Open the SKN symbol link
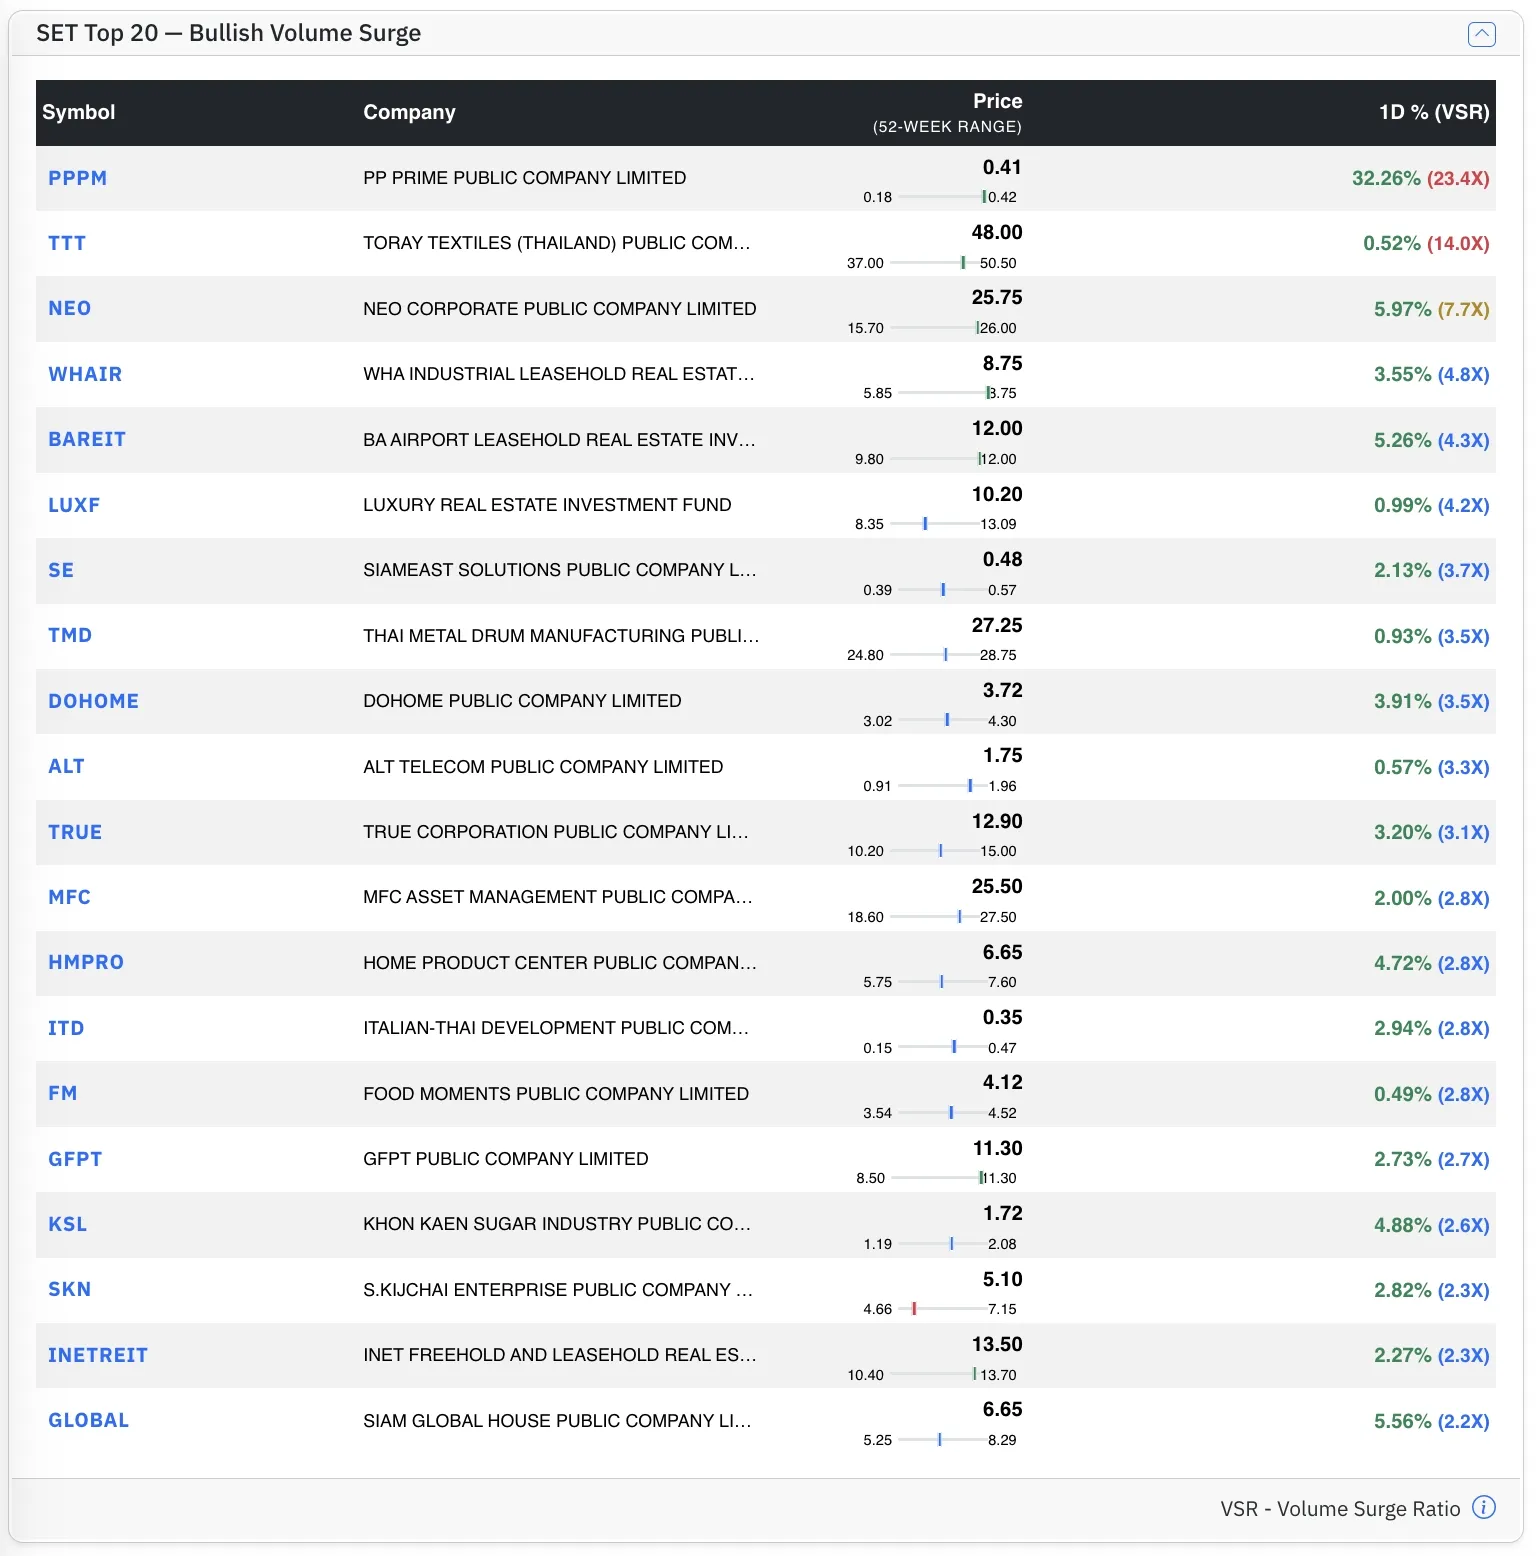 (70, 1289)
